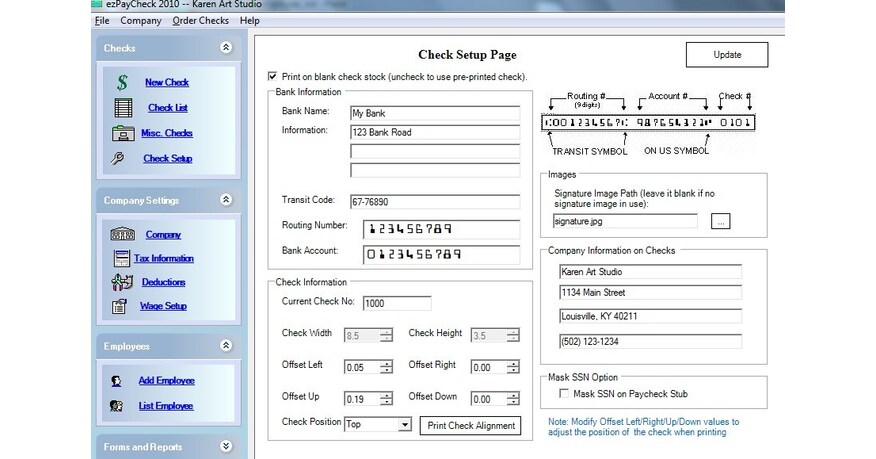Adjust the Offset Up spinner

(386, 399)
